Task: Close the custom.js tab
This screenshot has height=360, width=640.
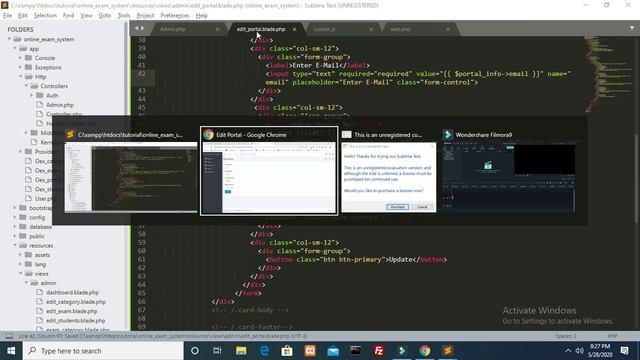Action: pyautogui.click(x=371, y=29)
